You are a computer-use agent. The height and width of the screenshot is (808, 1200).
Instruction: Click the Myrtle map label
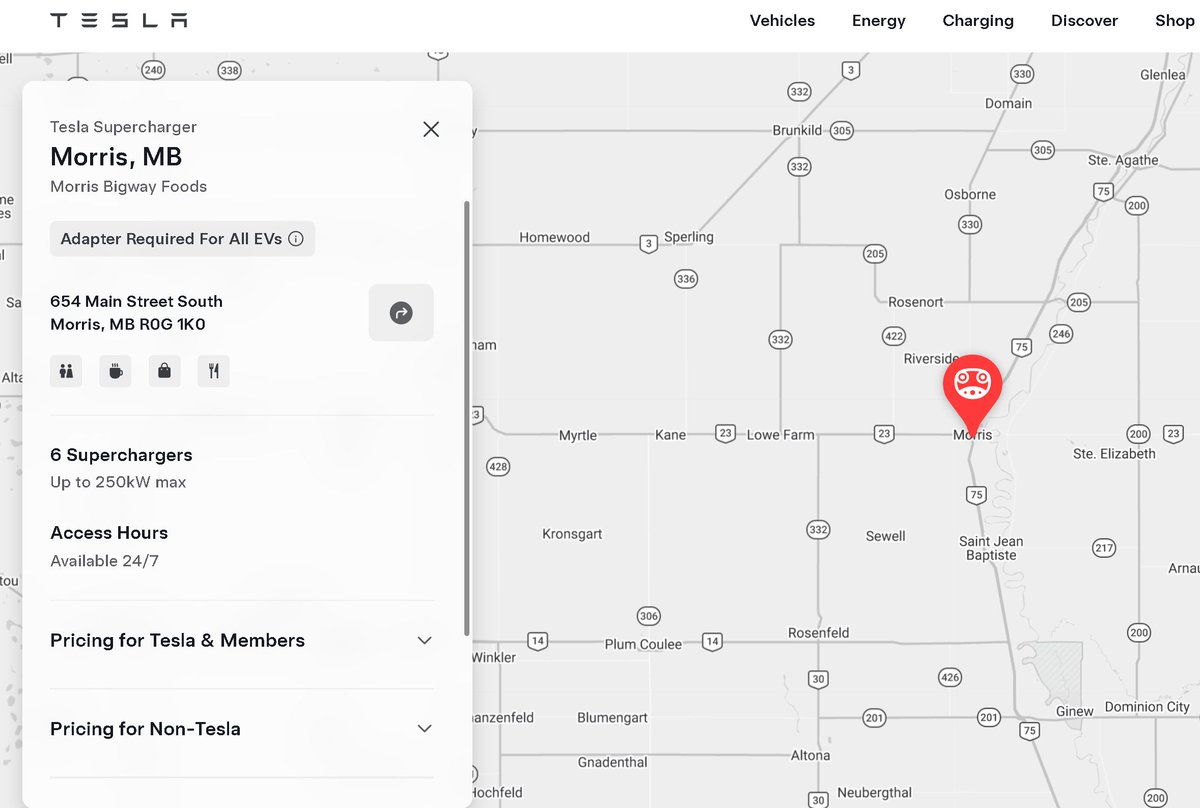click(x=578, y=435)
